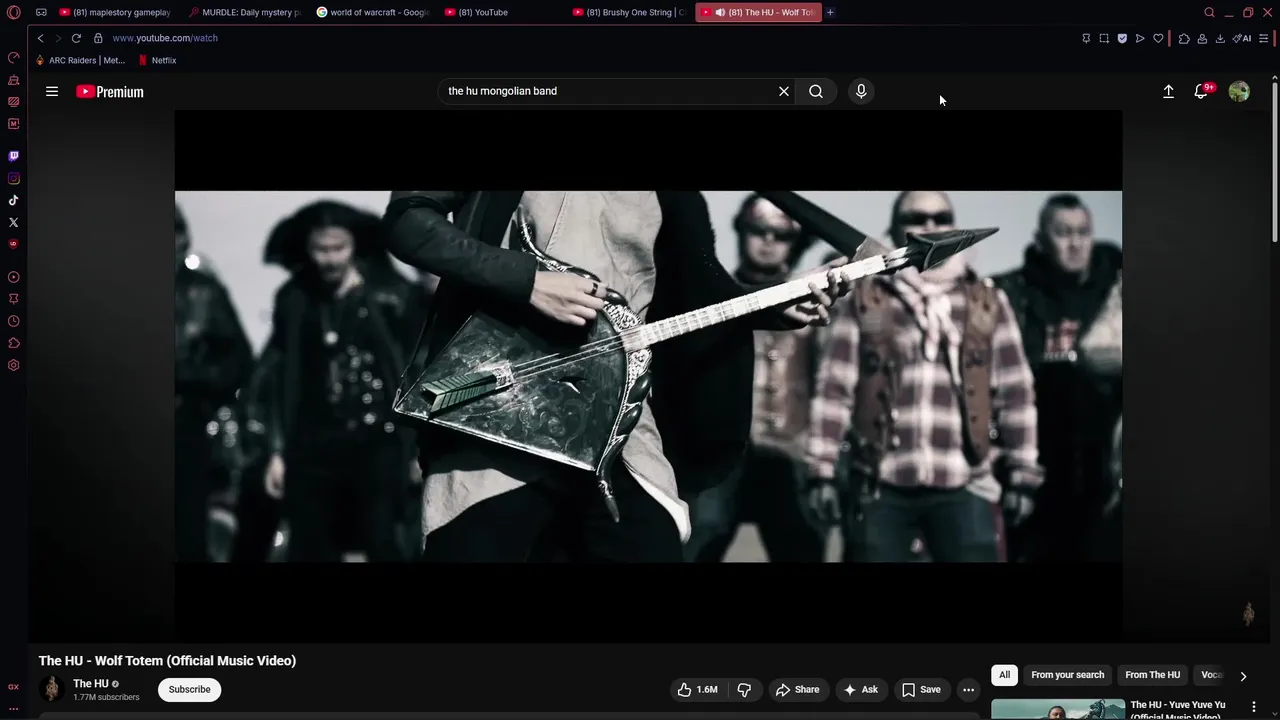Image resolution: width=1280 pixels, height=720 pixels.
Task: Open browser extensions toolbar icon
Action: pos(1184,38)
